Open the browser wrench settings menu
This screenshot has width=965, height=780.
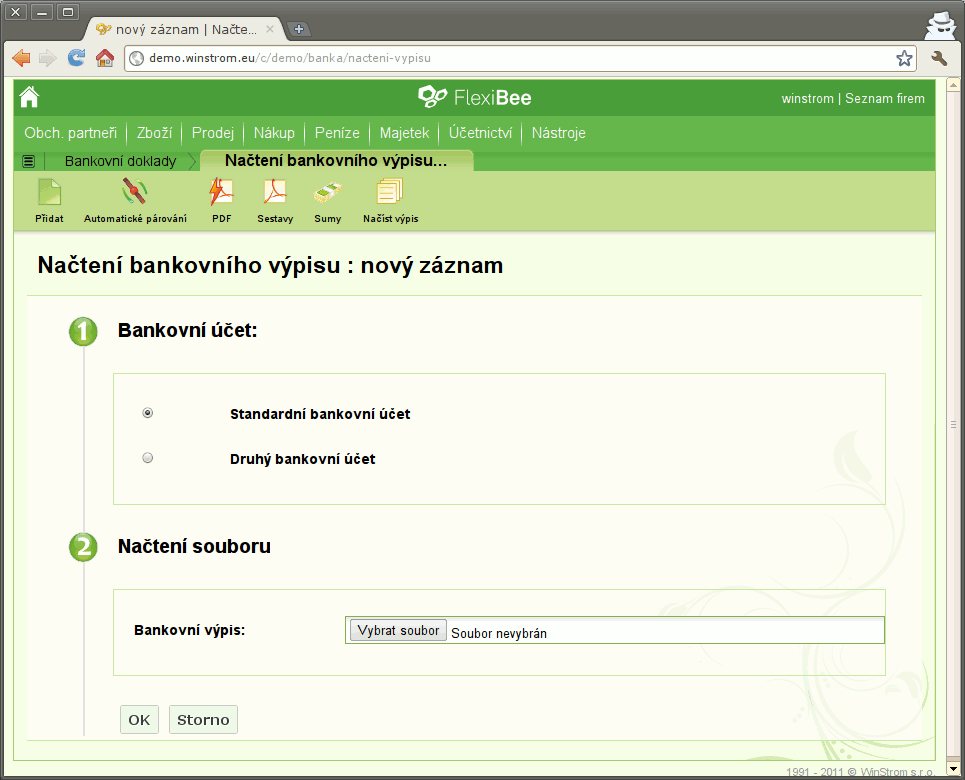pyautogui.click(x=939, y=58)
